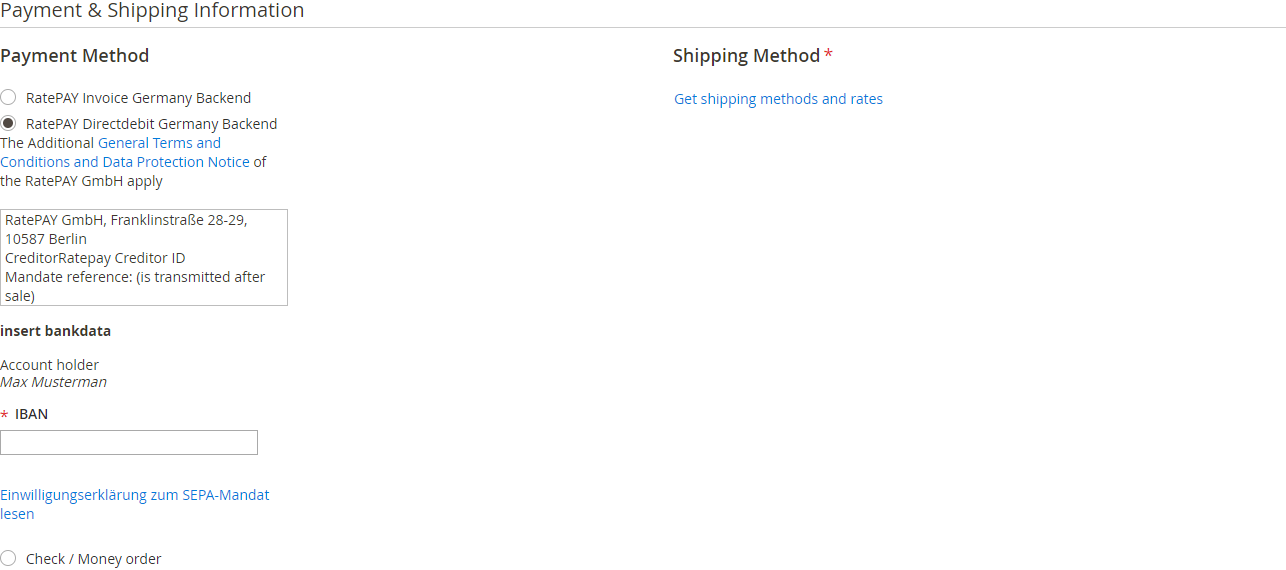1286x570 pixels.
Task: Click the Payment & Shipping Information section title
Action: (x=152, y=11)
